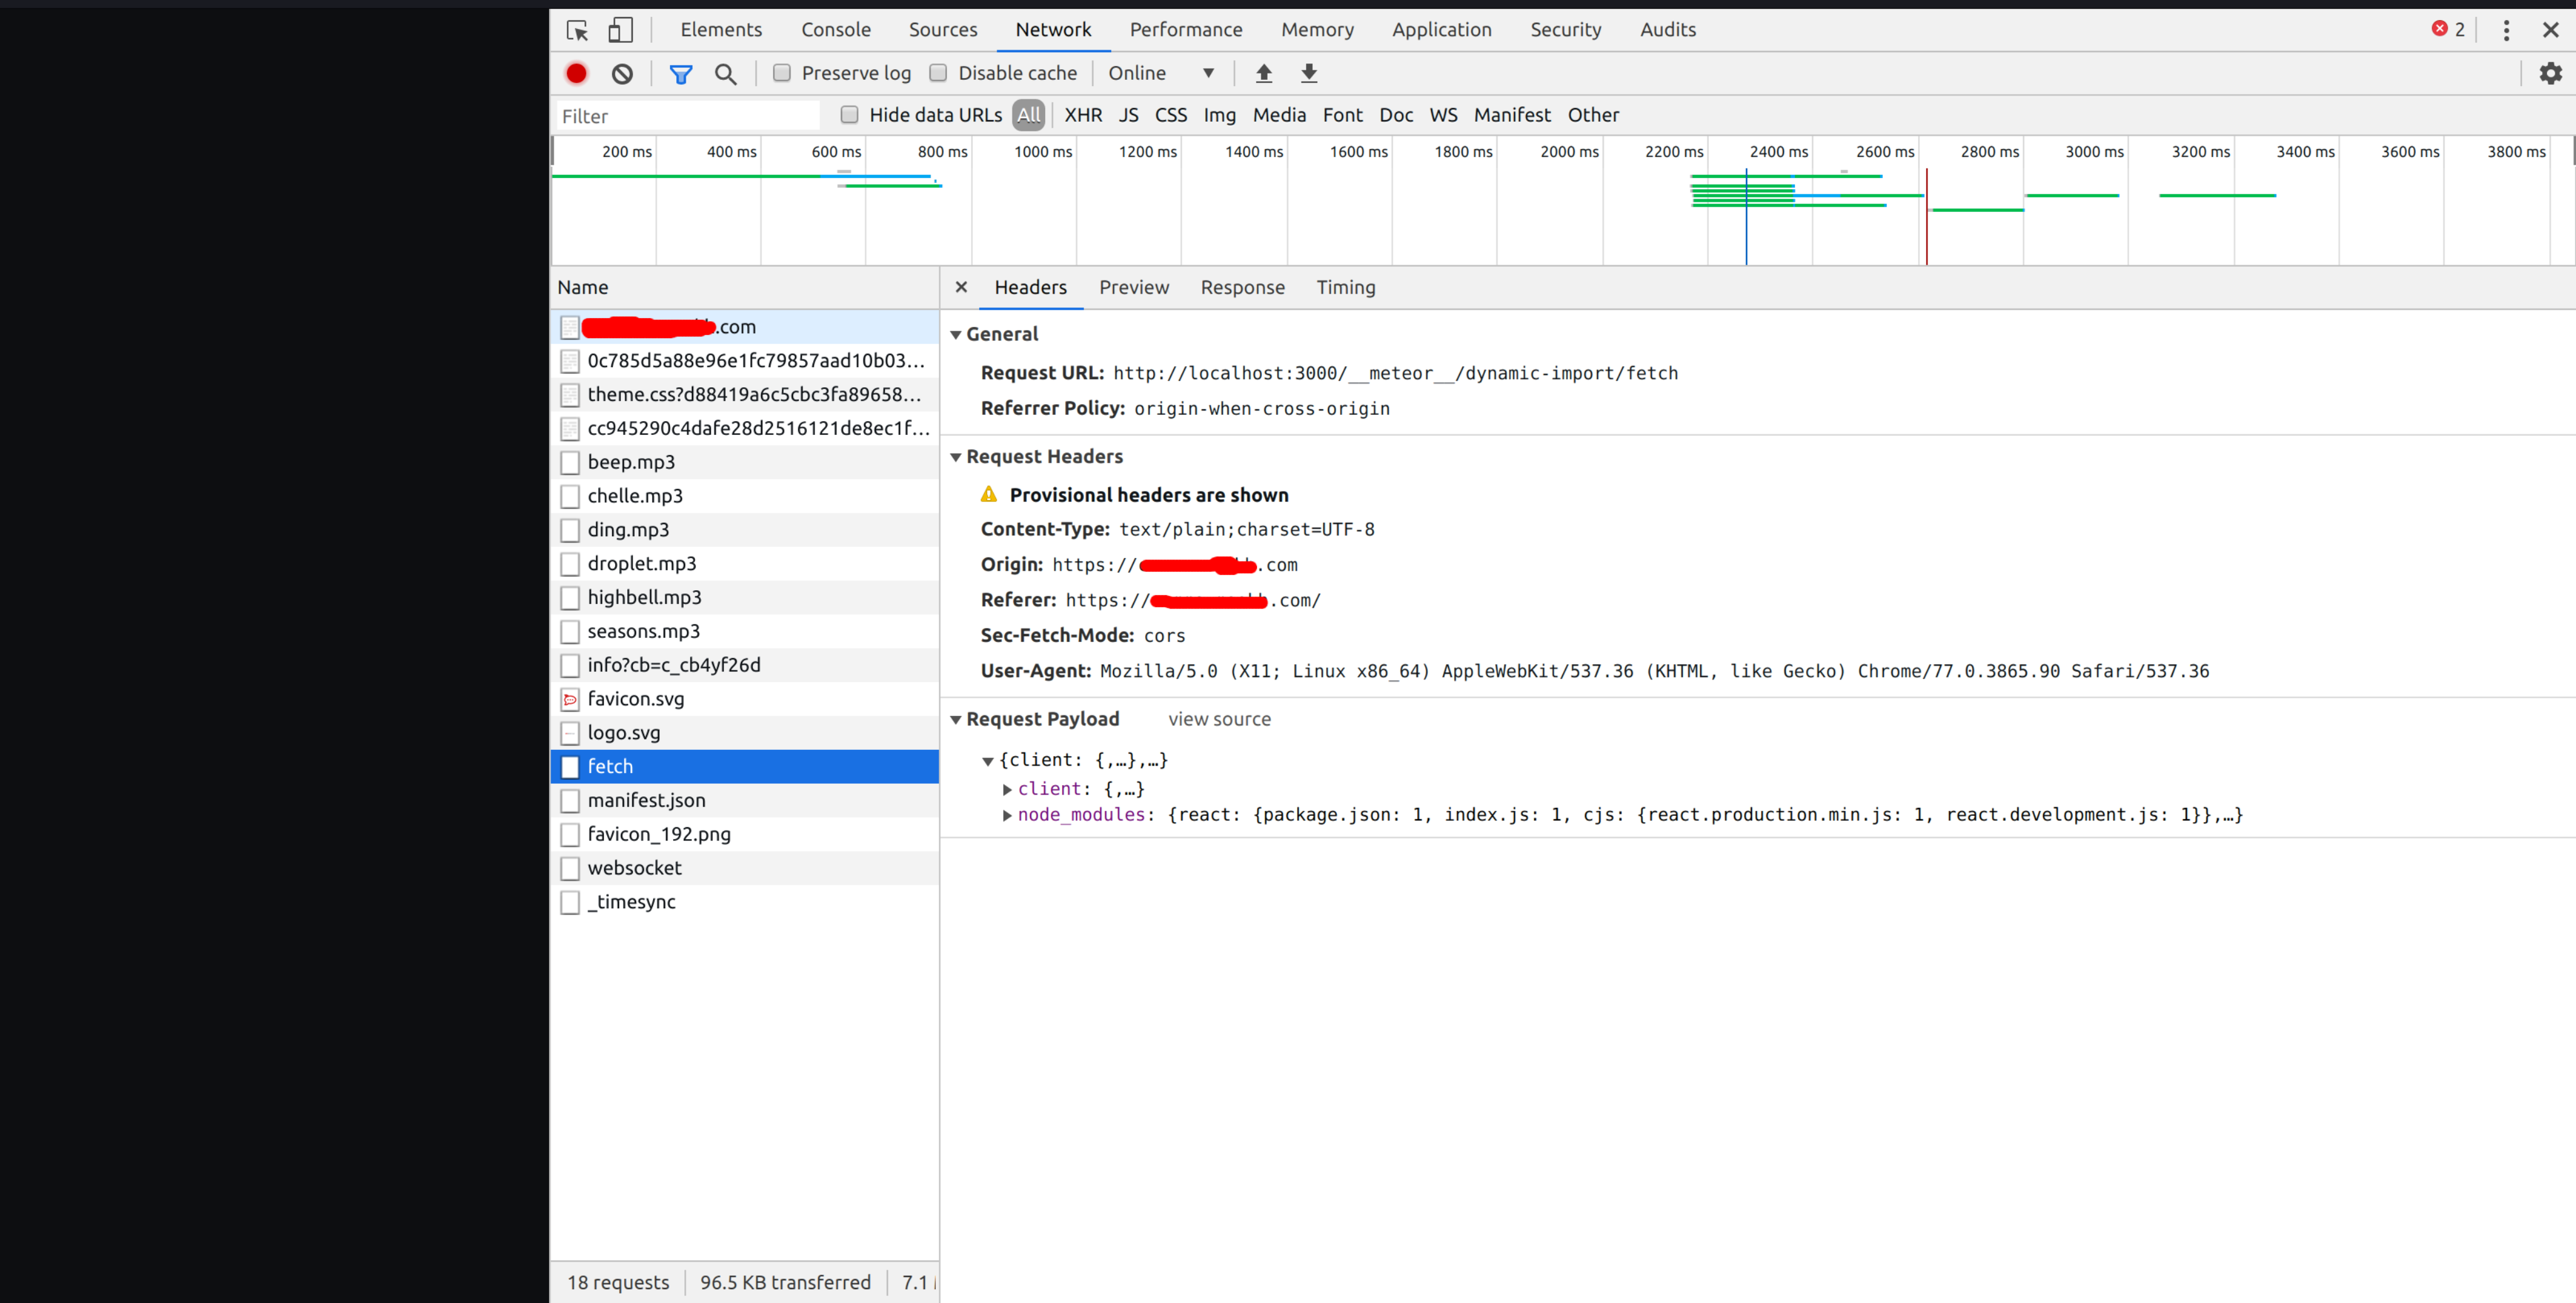Screen dimensions: 2576x1303
Task: Open the Timing tab
Action: coord(1346,288)
